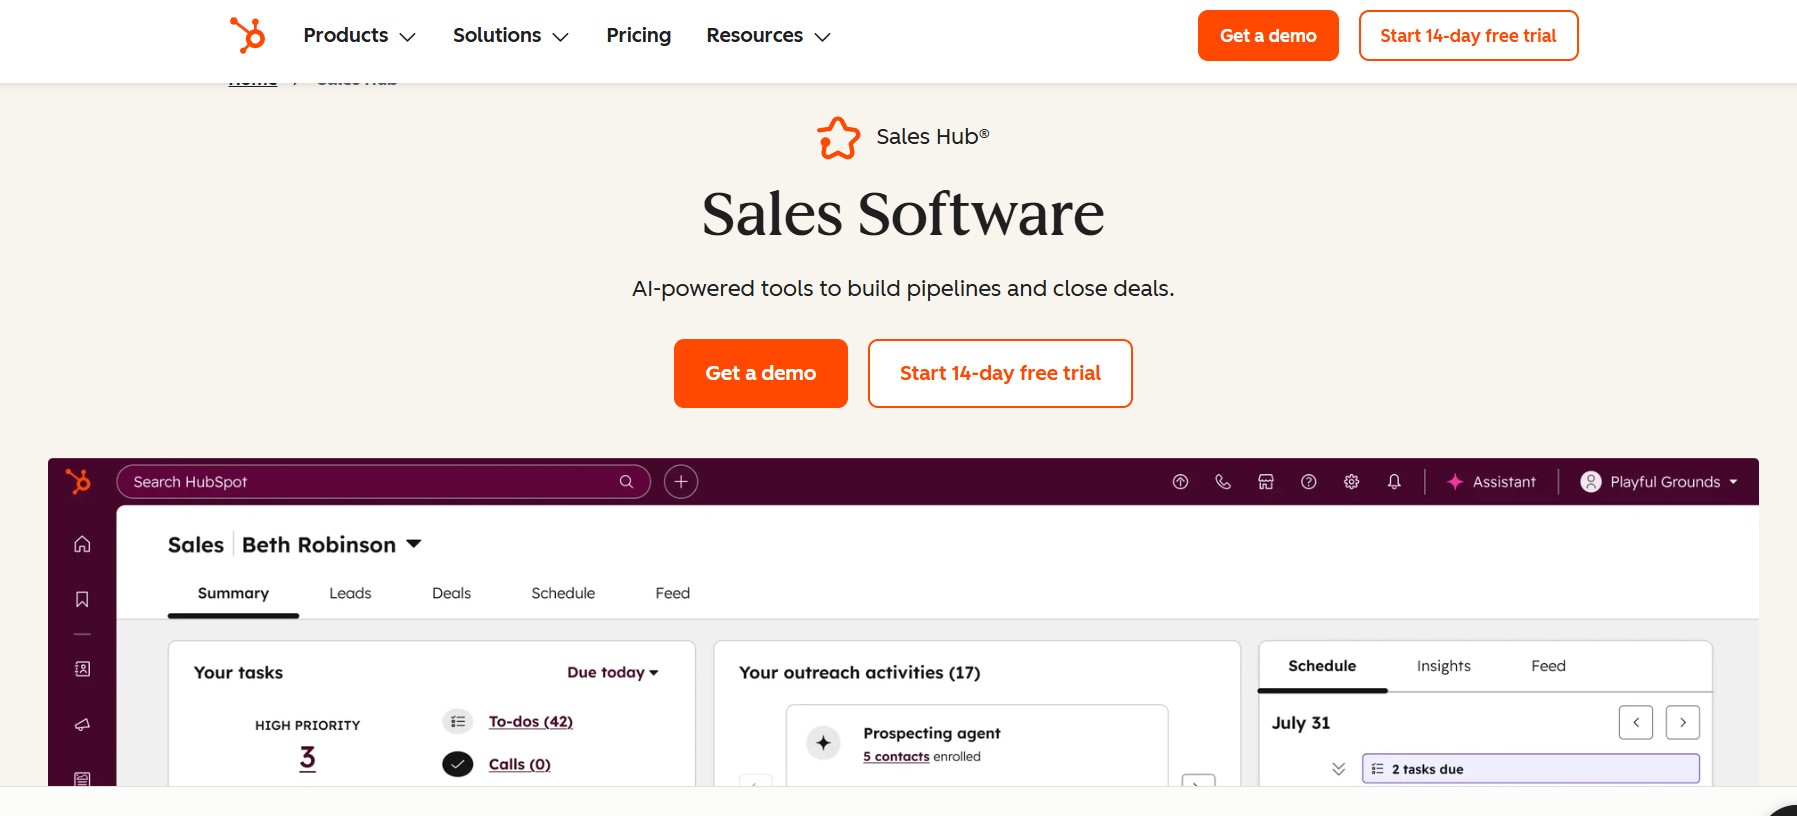This screenshot has width=1797, height=816.
Task: Click the plus icon beside the search bar
Action: pos(681,481)
